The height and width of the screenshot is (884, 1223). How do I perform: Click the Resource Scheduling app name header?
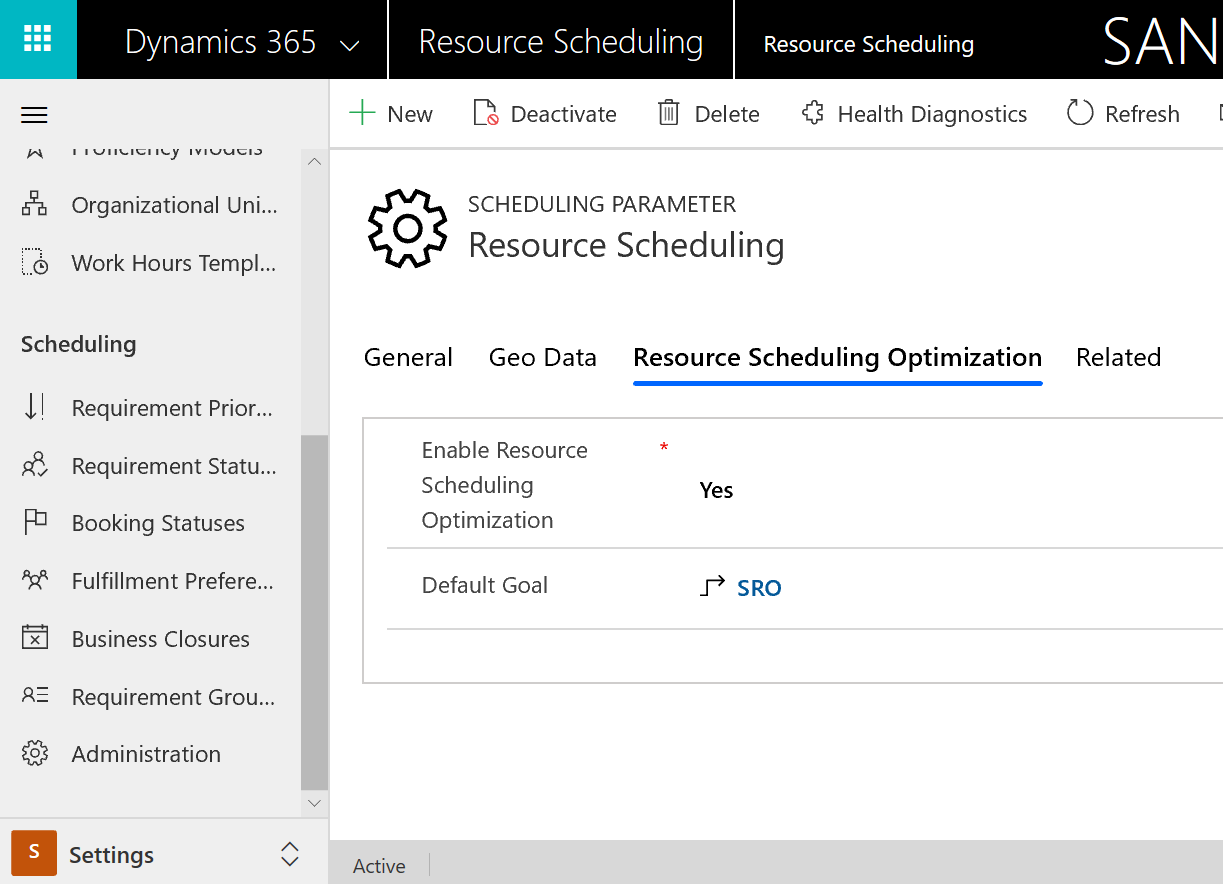[561, 42]
